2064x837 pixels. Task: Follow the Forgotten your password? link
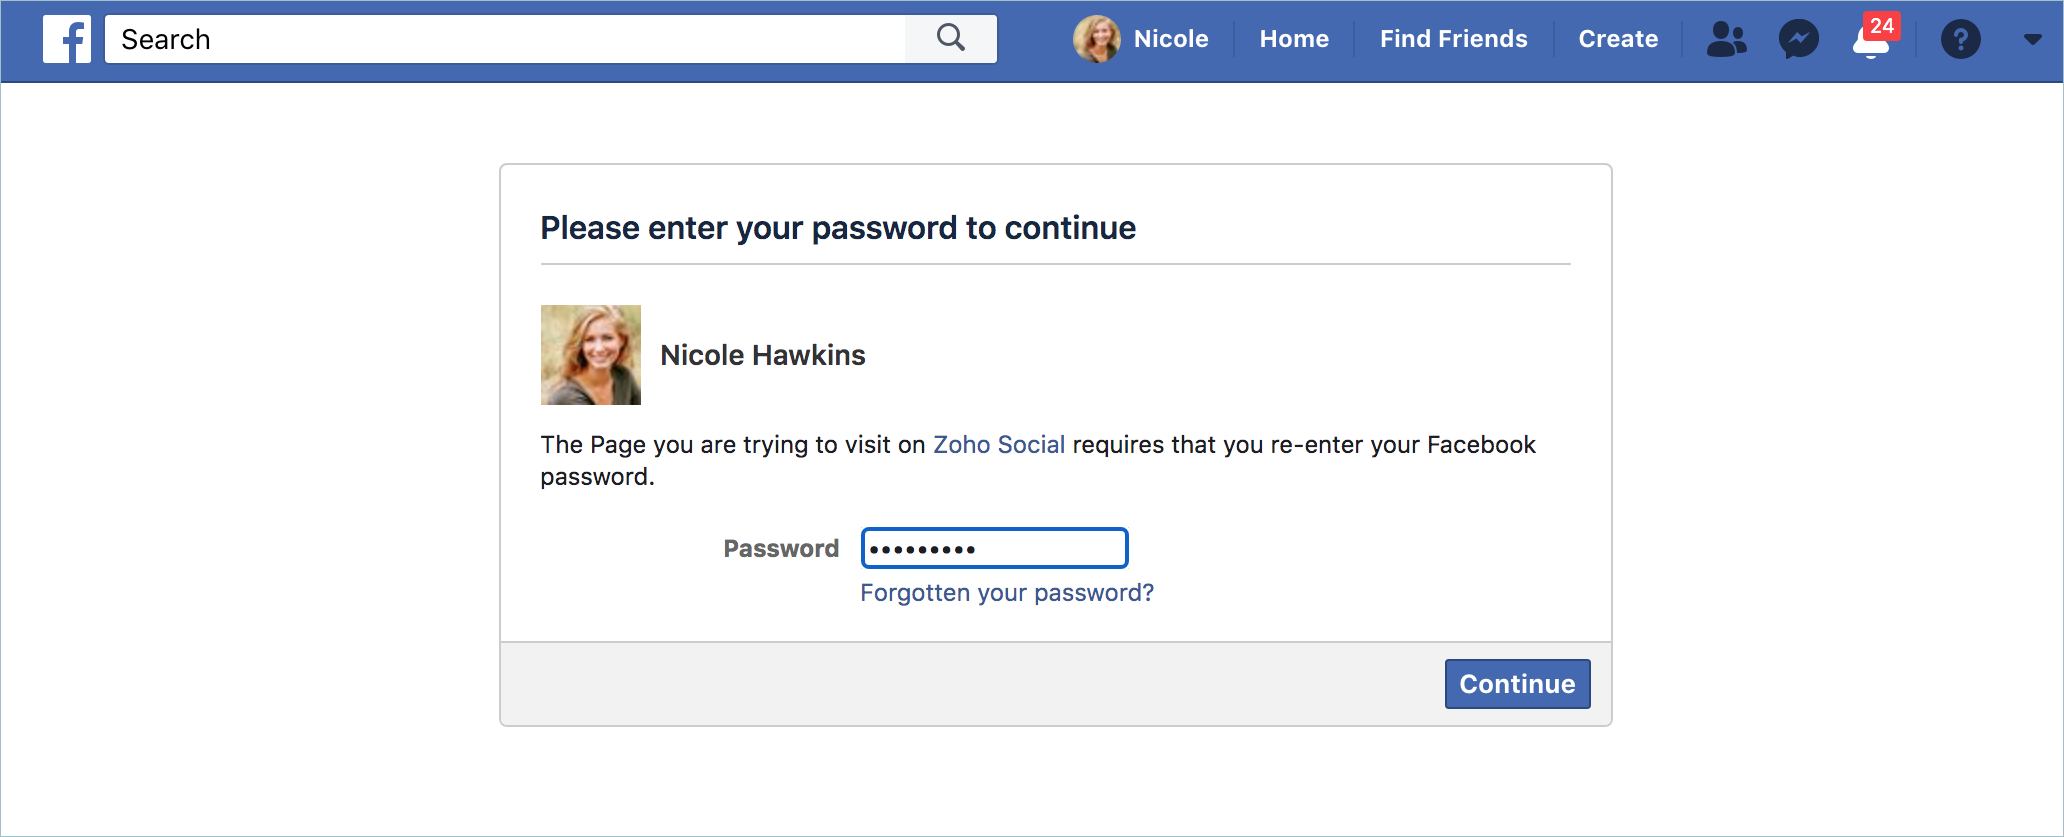1007,593
